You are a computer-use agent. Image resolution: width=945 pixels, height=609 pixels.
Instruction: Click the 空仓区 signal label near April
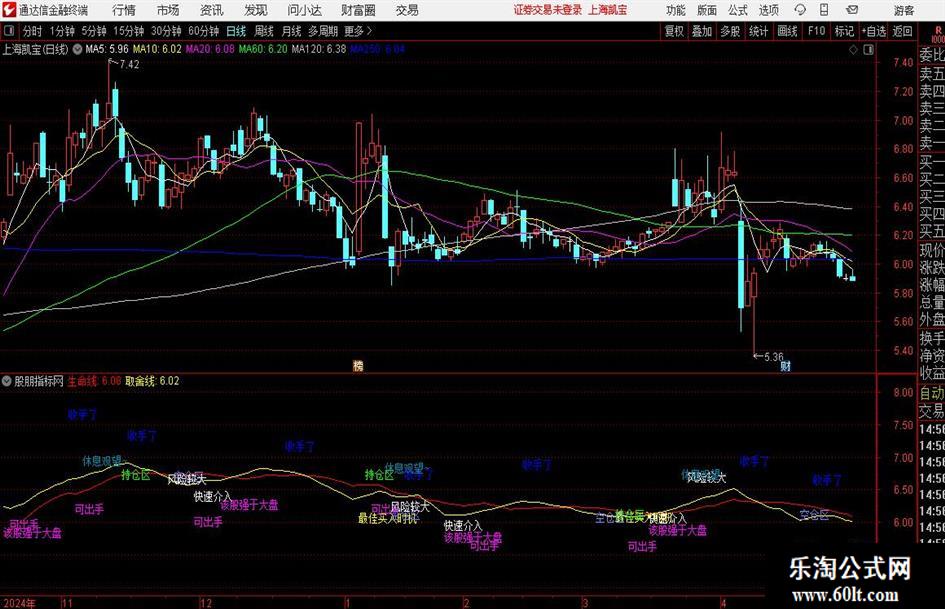814,514
